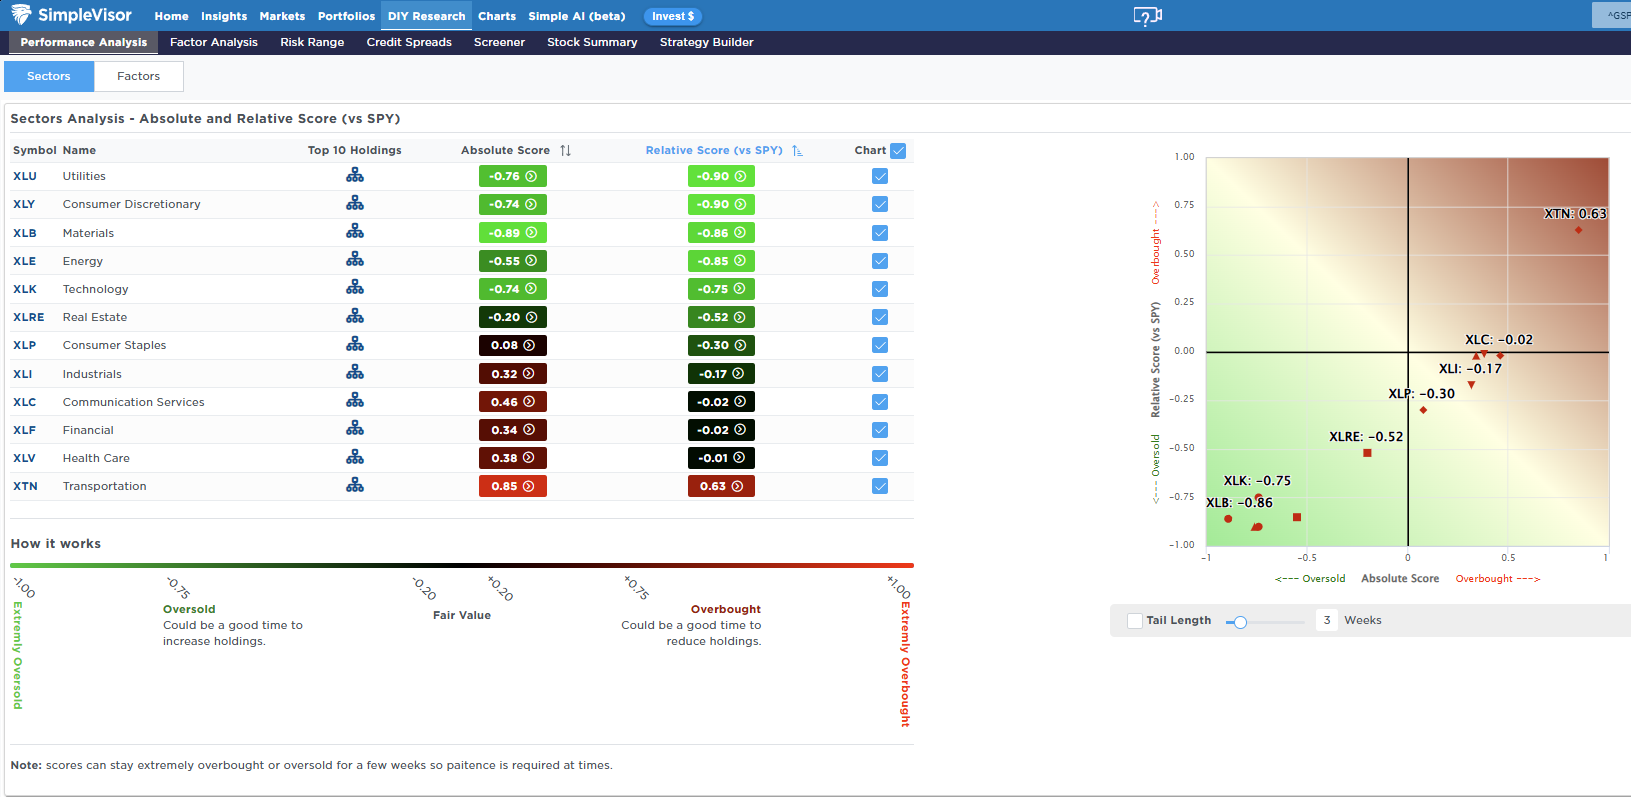Click the help question mark icon
This screenshot has height=797, width=1631.
coord(1147,16)
